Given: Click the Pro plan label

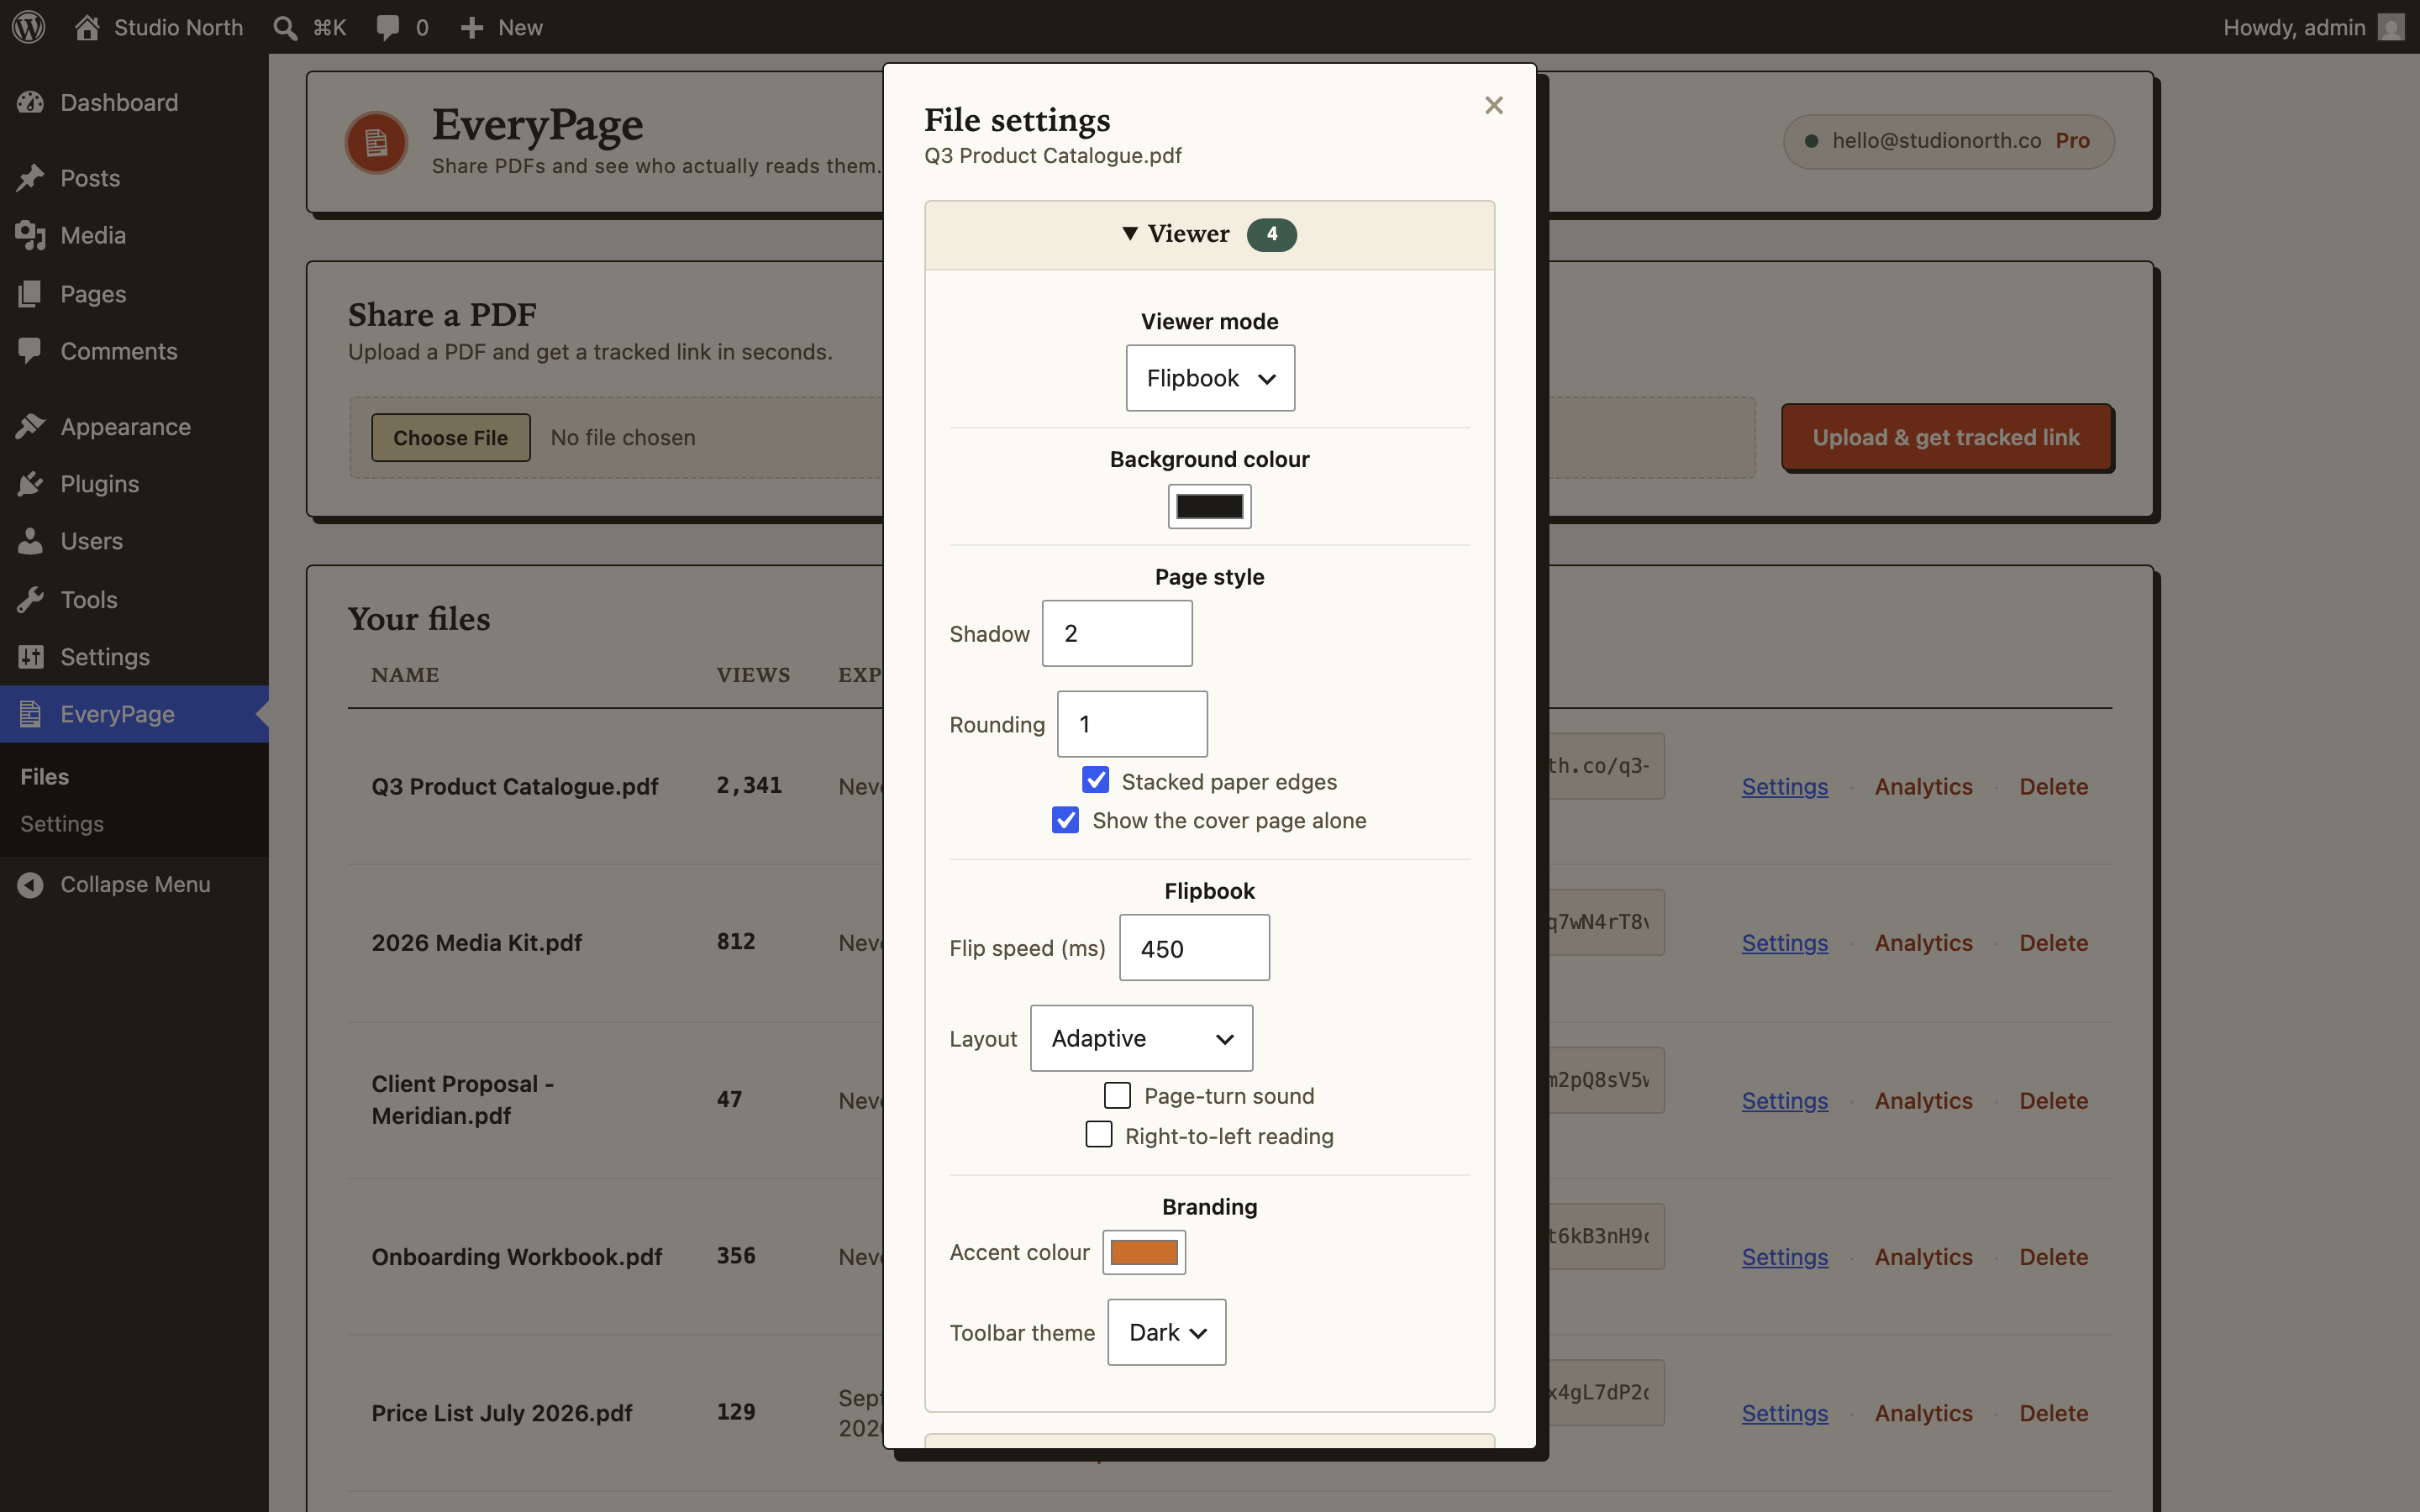Looking at the screenshot, I should (2073, 141).
